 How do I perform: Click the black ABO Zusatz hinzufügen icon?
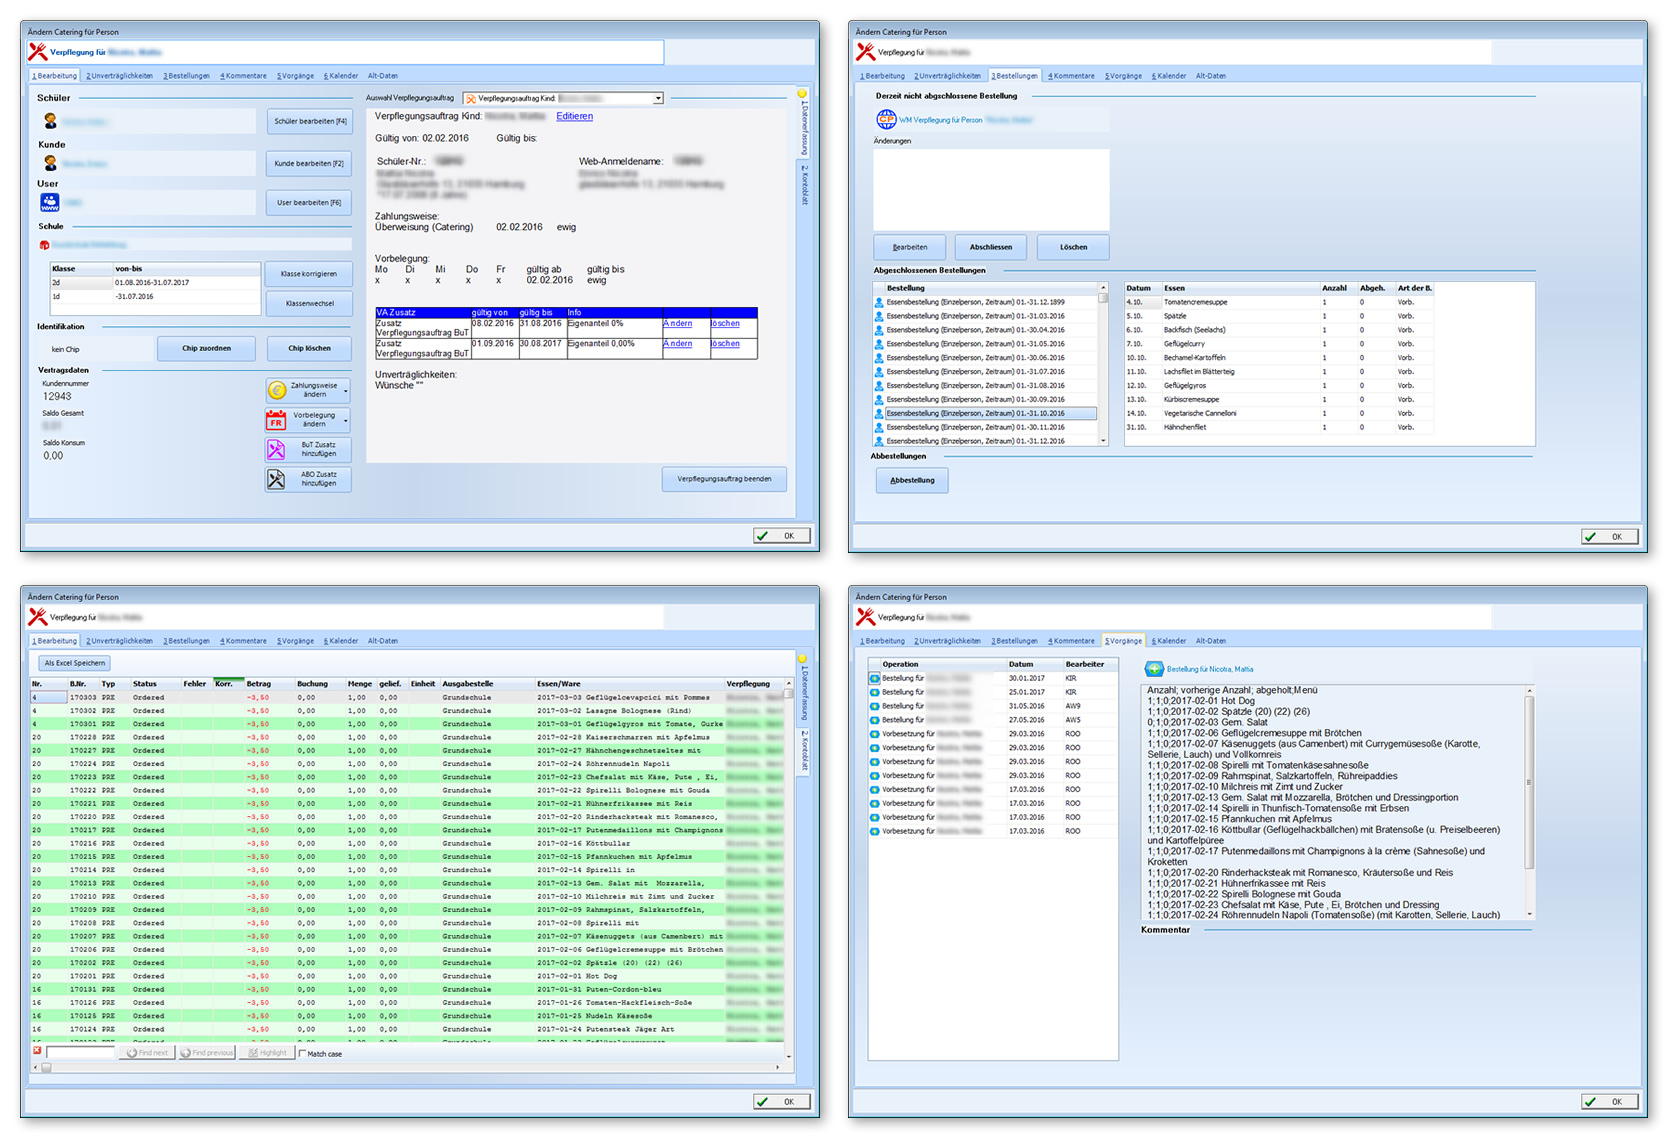pos(277,480)
